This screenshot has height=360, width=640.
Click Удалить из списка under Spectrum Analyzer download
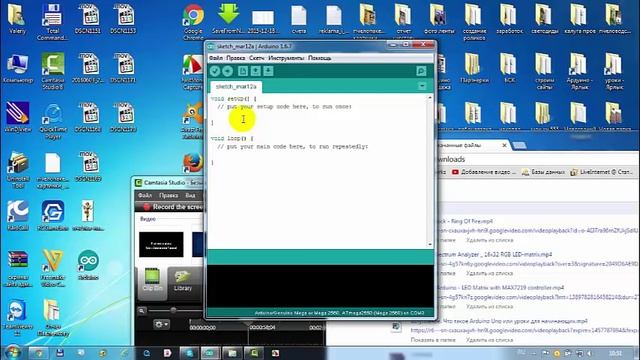489,273
